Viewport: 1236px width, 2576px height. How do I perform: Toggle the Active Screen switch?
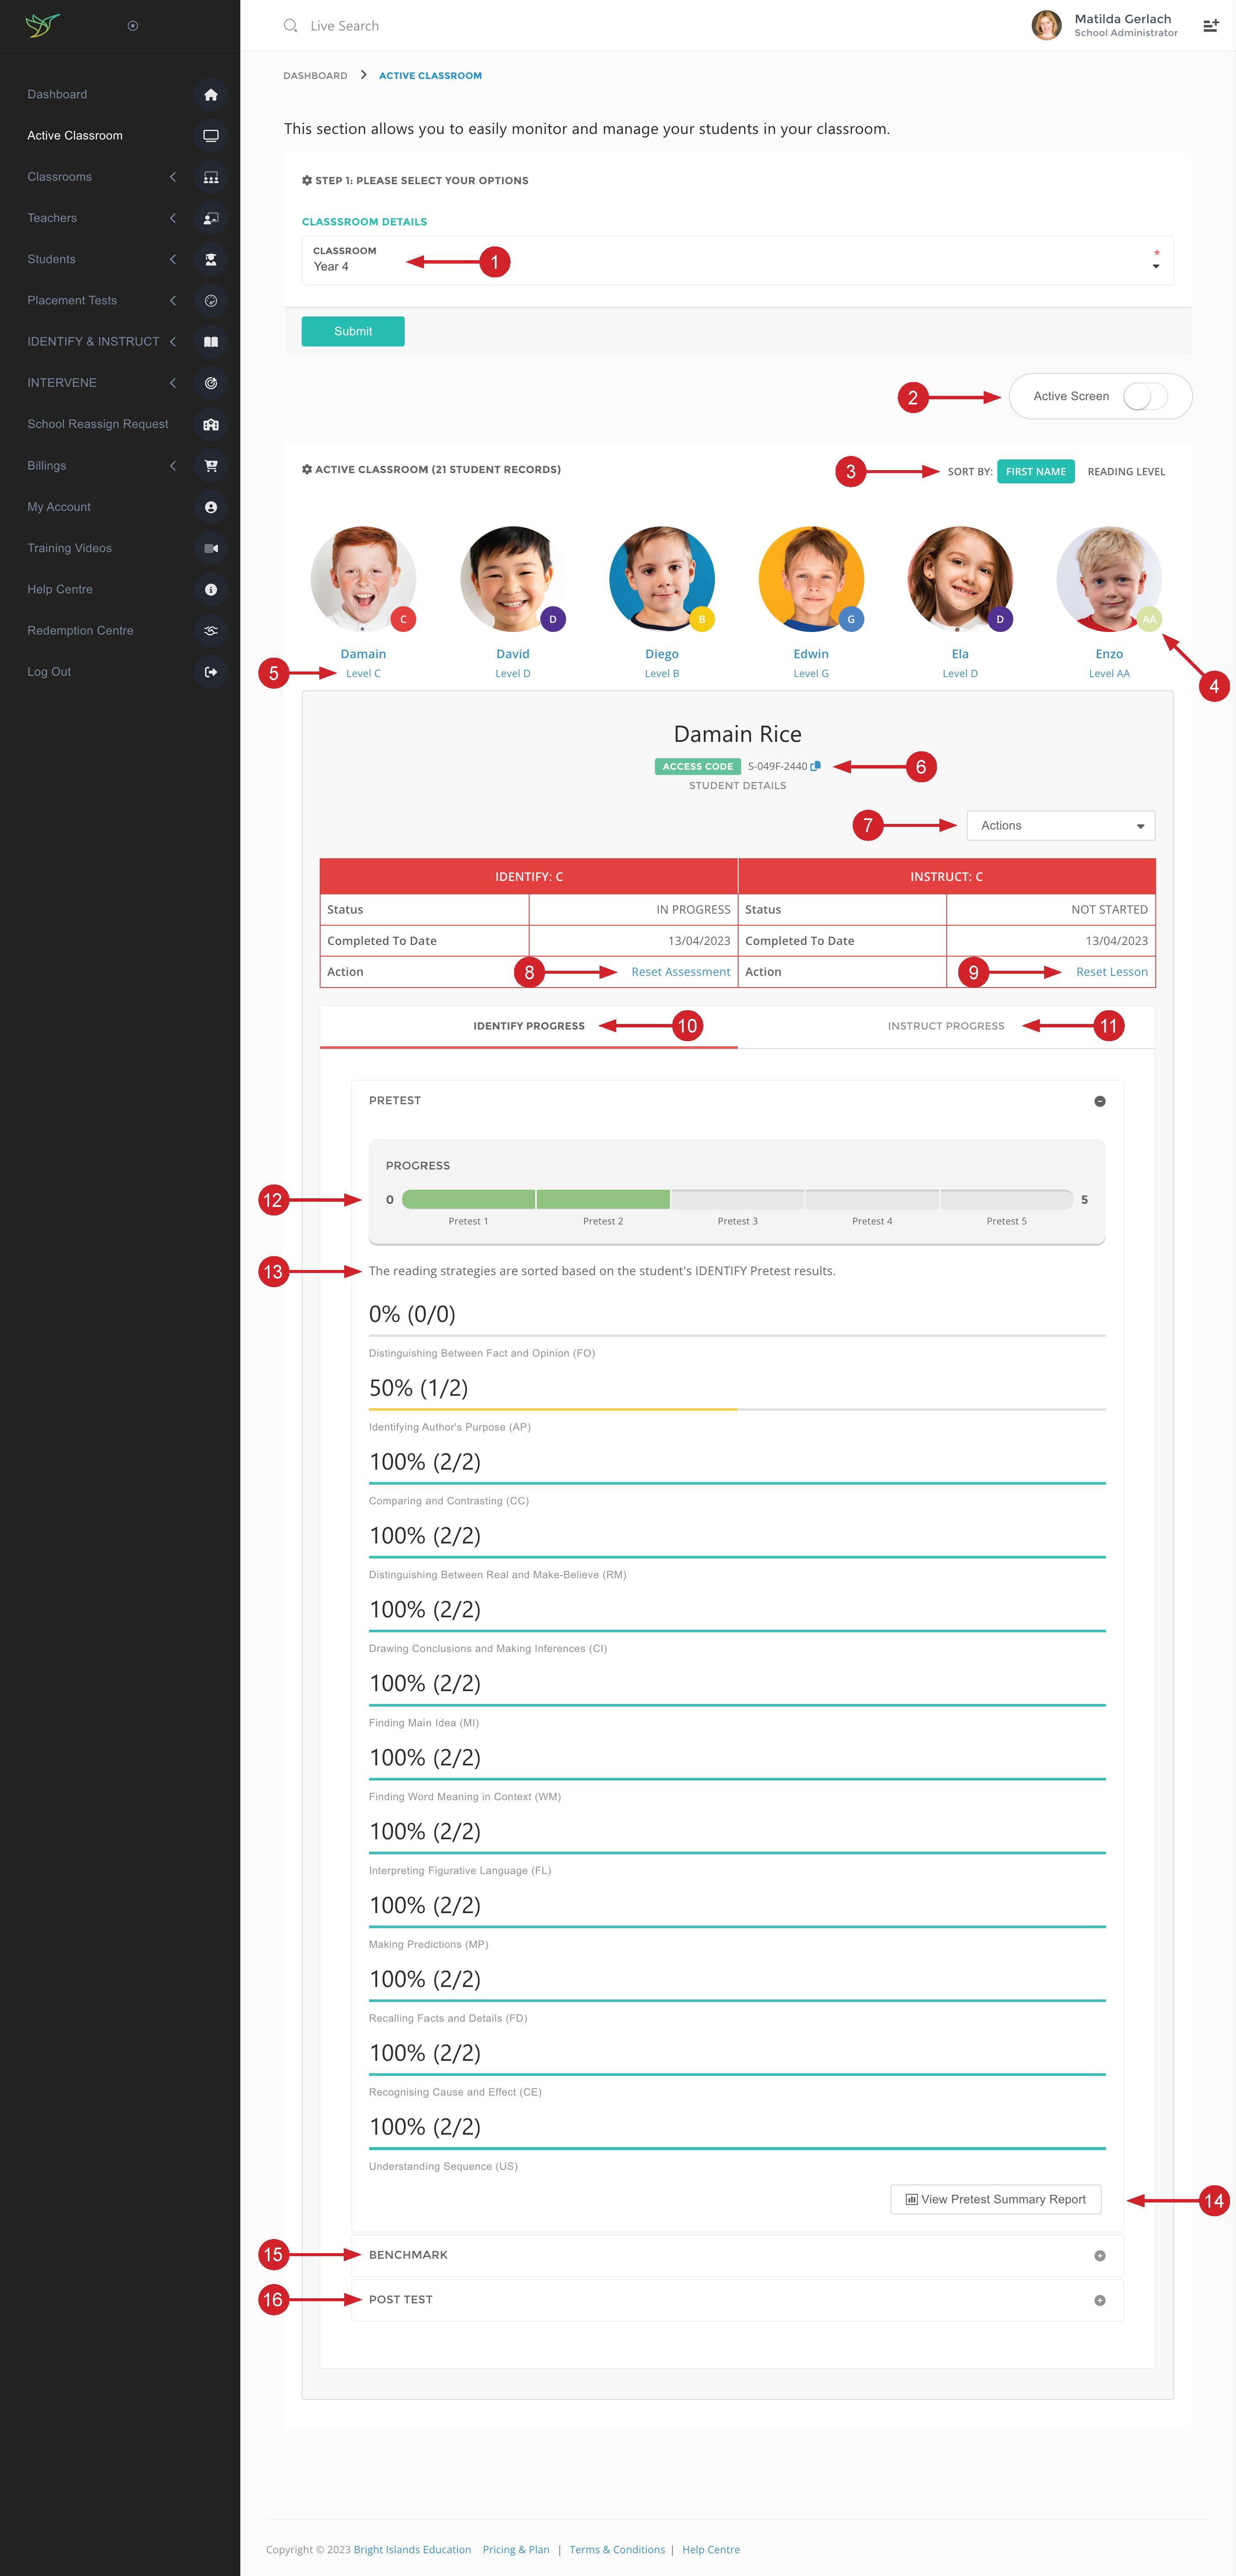tap(1144, 396)
